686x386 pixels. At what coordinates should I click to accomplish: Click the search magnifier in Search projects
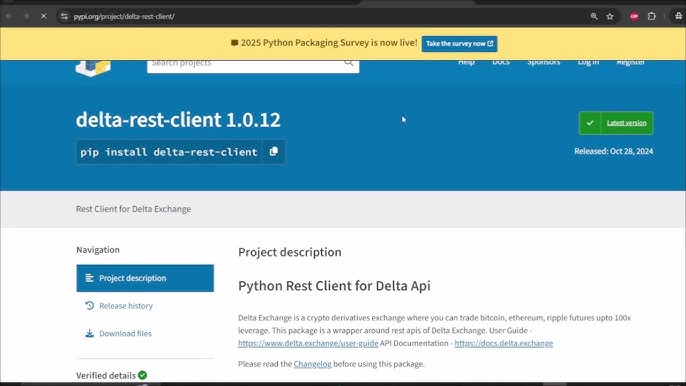tap(349, 63)
